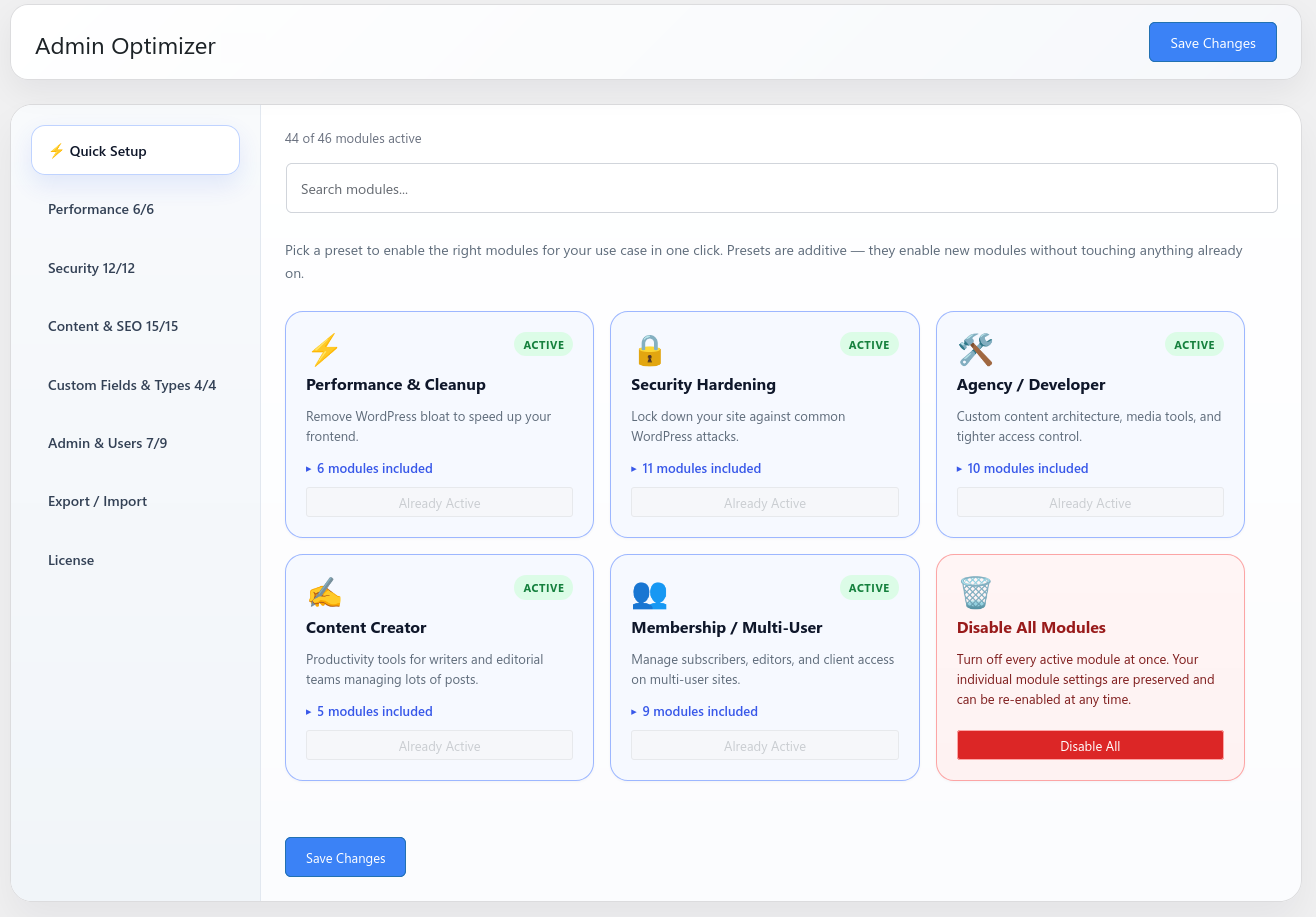Click Already Active under Agency / Developer
This screenshot has height=917, width=1316.
1090,502
